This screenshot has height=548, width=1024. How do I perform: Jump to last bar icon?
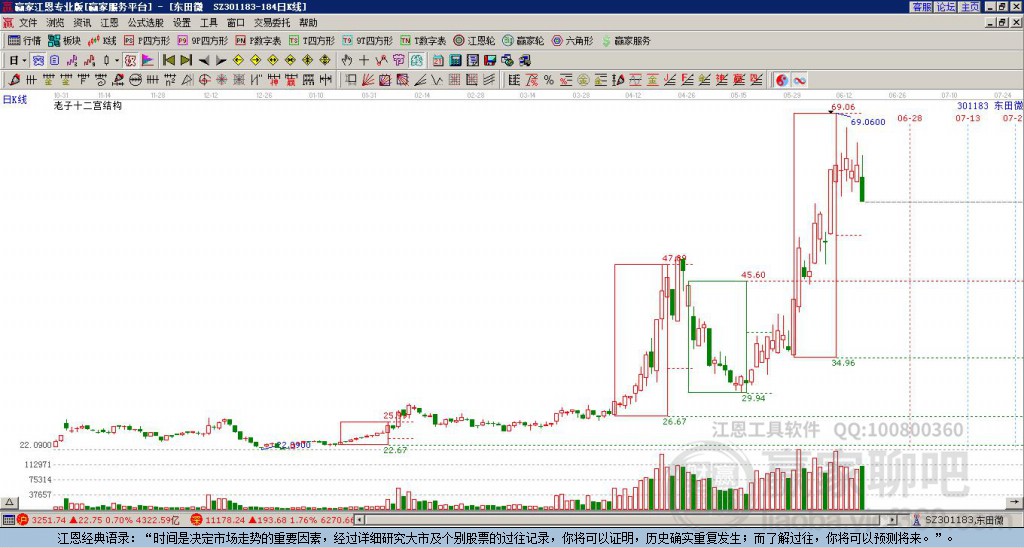[x=186, y=61]
